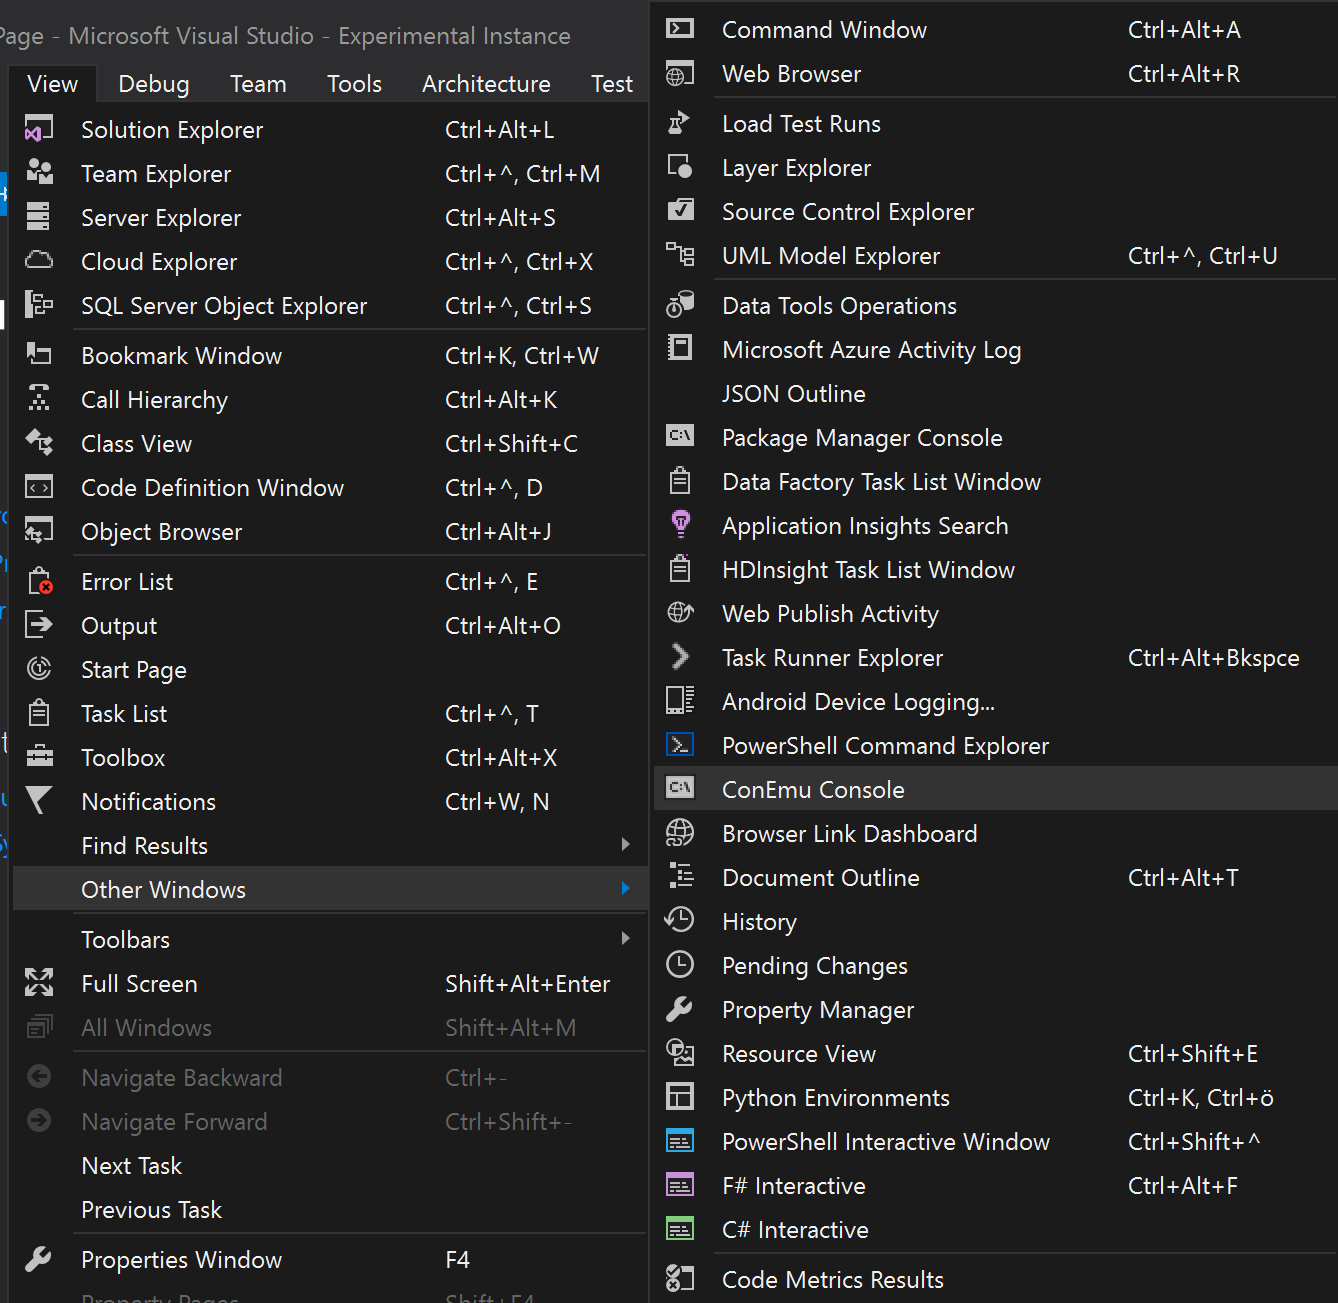Click the History icon
1338x1303 pixels.
[x=680, y=922]
